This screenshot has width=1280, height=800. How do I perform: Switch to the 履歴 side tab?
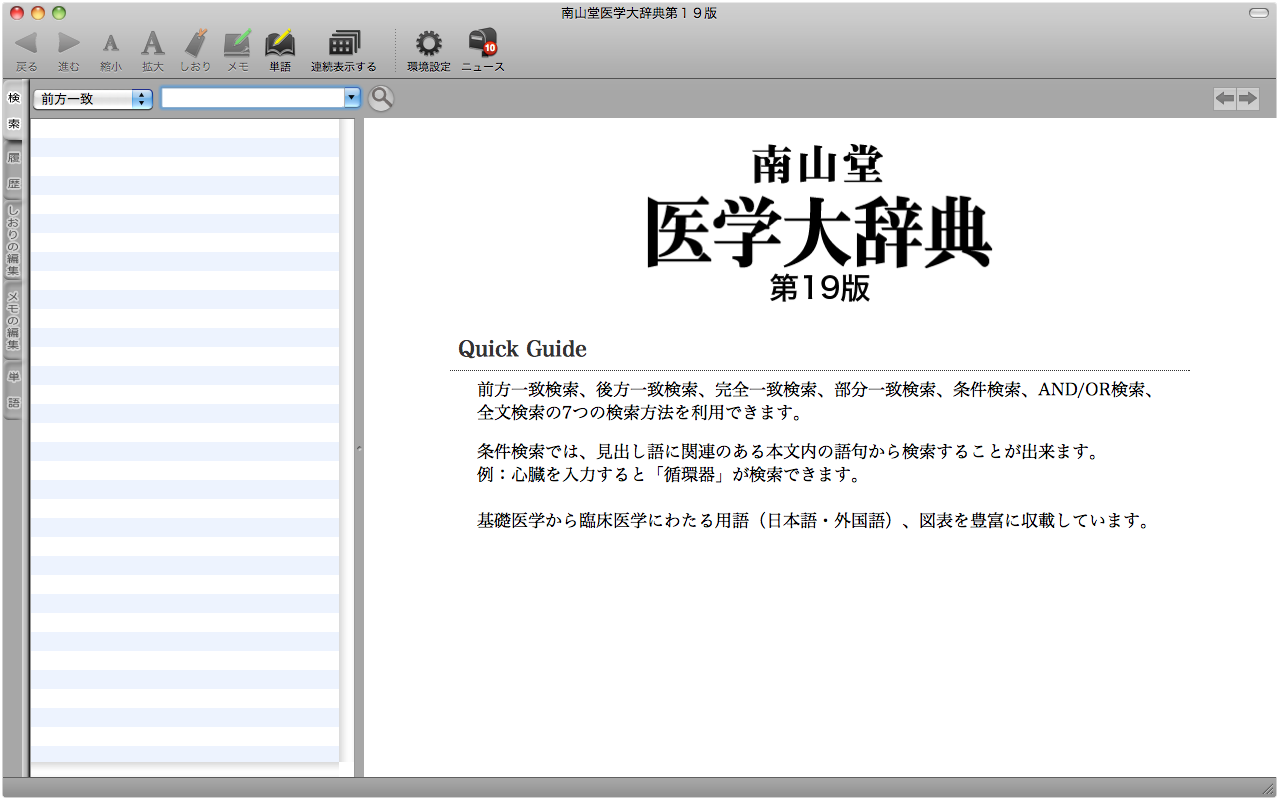(x=14, y=171)
